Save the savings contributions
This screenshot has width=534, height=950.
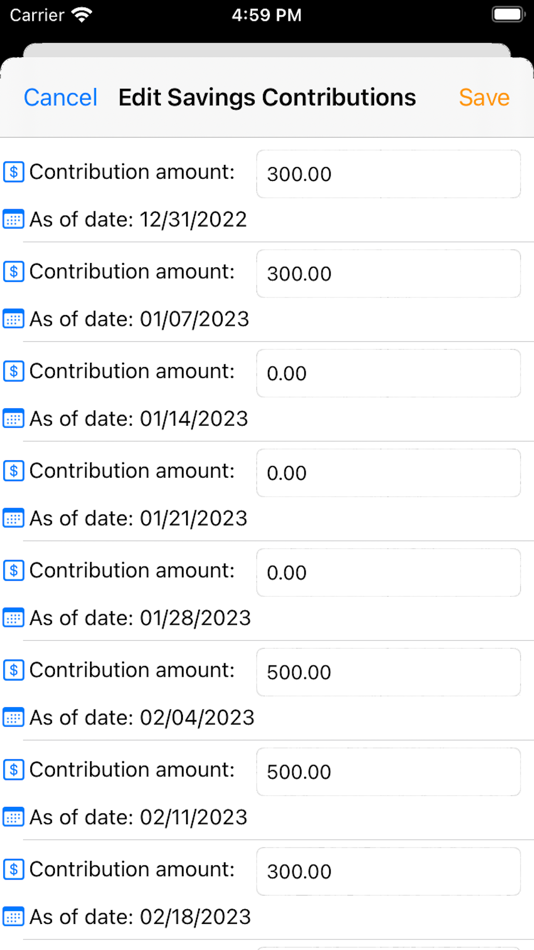(x=484, y=98)
